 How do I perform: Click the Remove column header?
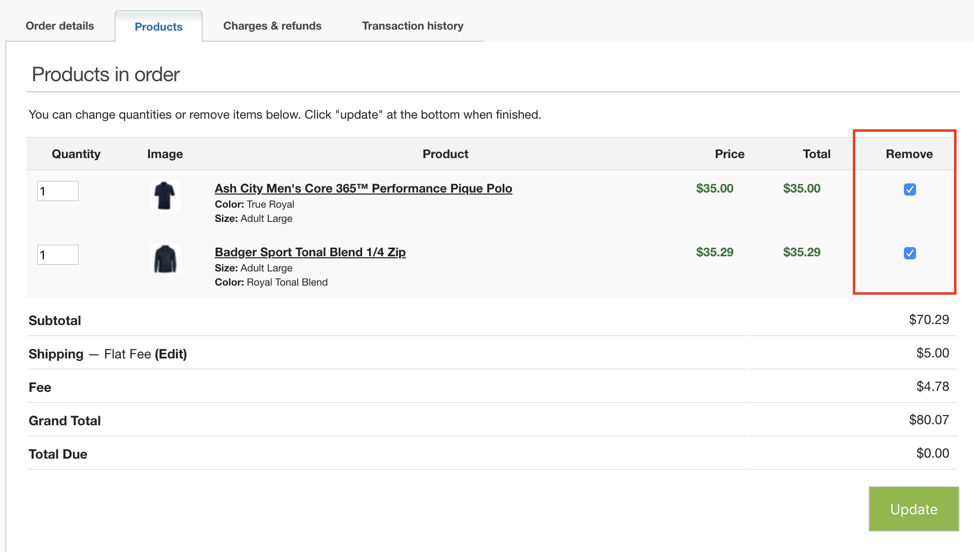click(909, 154)
